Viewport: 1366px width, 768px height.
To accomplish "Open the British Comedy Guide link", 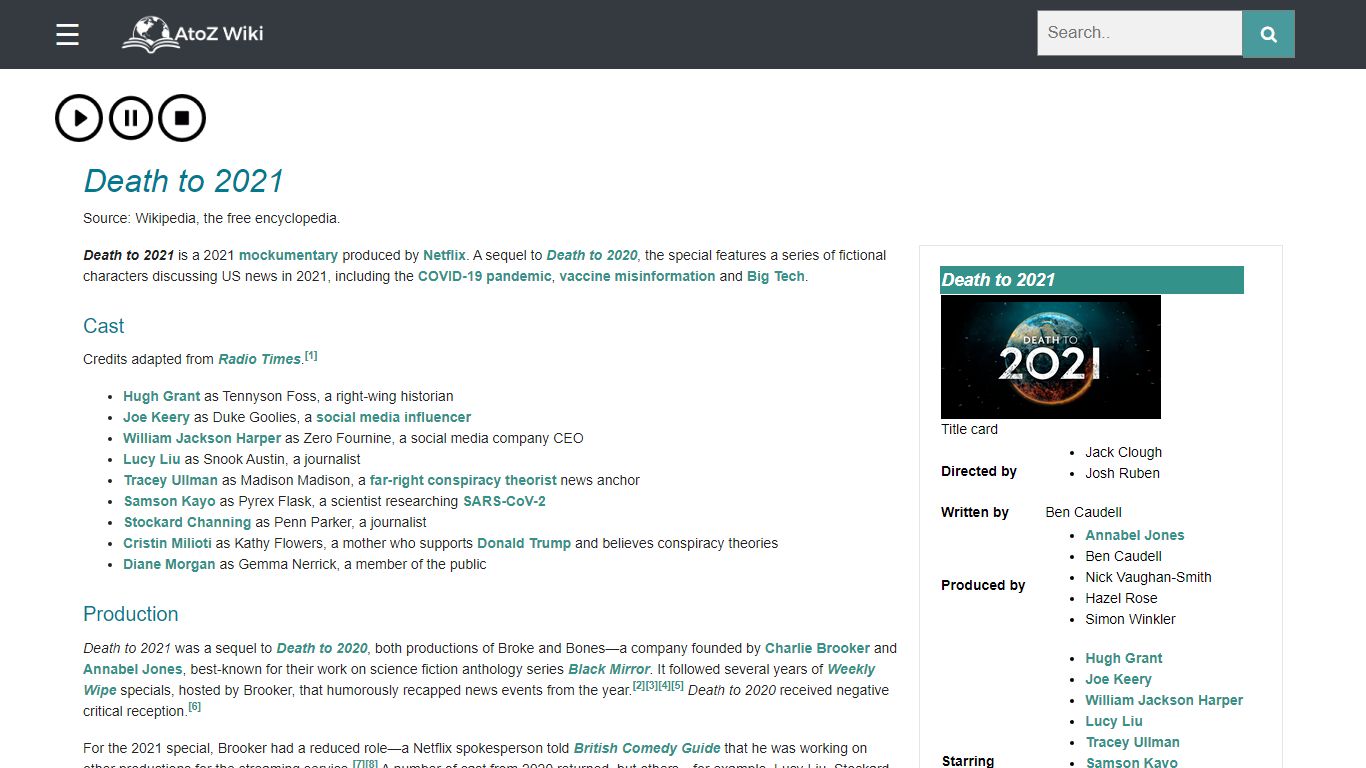I will pyautogui.click(x=647, y=748).
